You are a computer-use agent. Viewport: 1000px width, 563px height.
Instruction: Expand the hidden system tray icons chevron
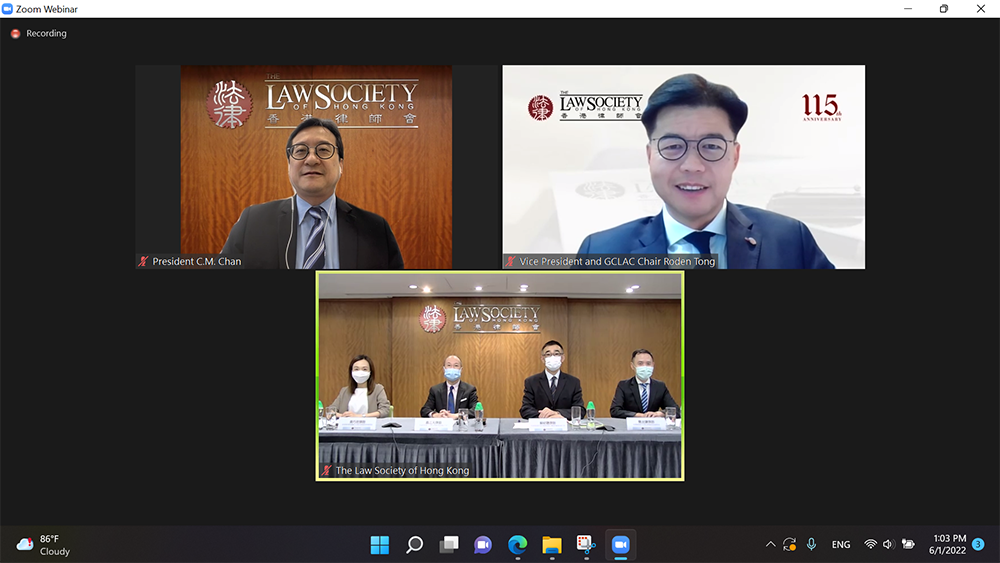(770, 545)
